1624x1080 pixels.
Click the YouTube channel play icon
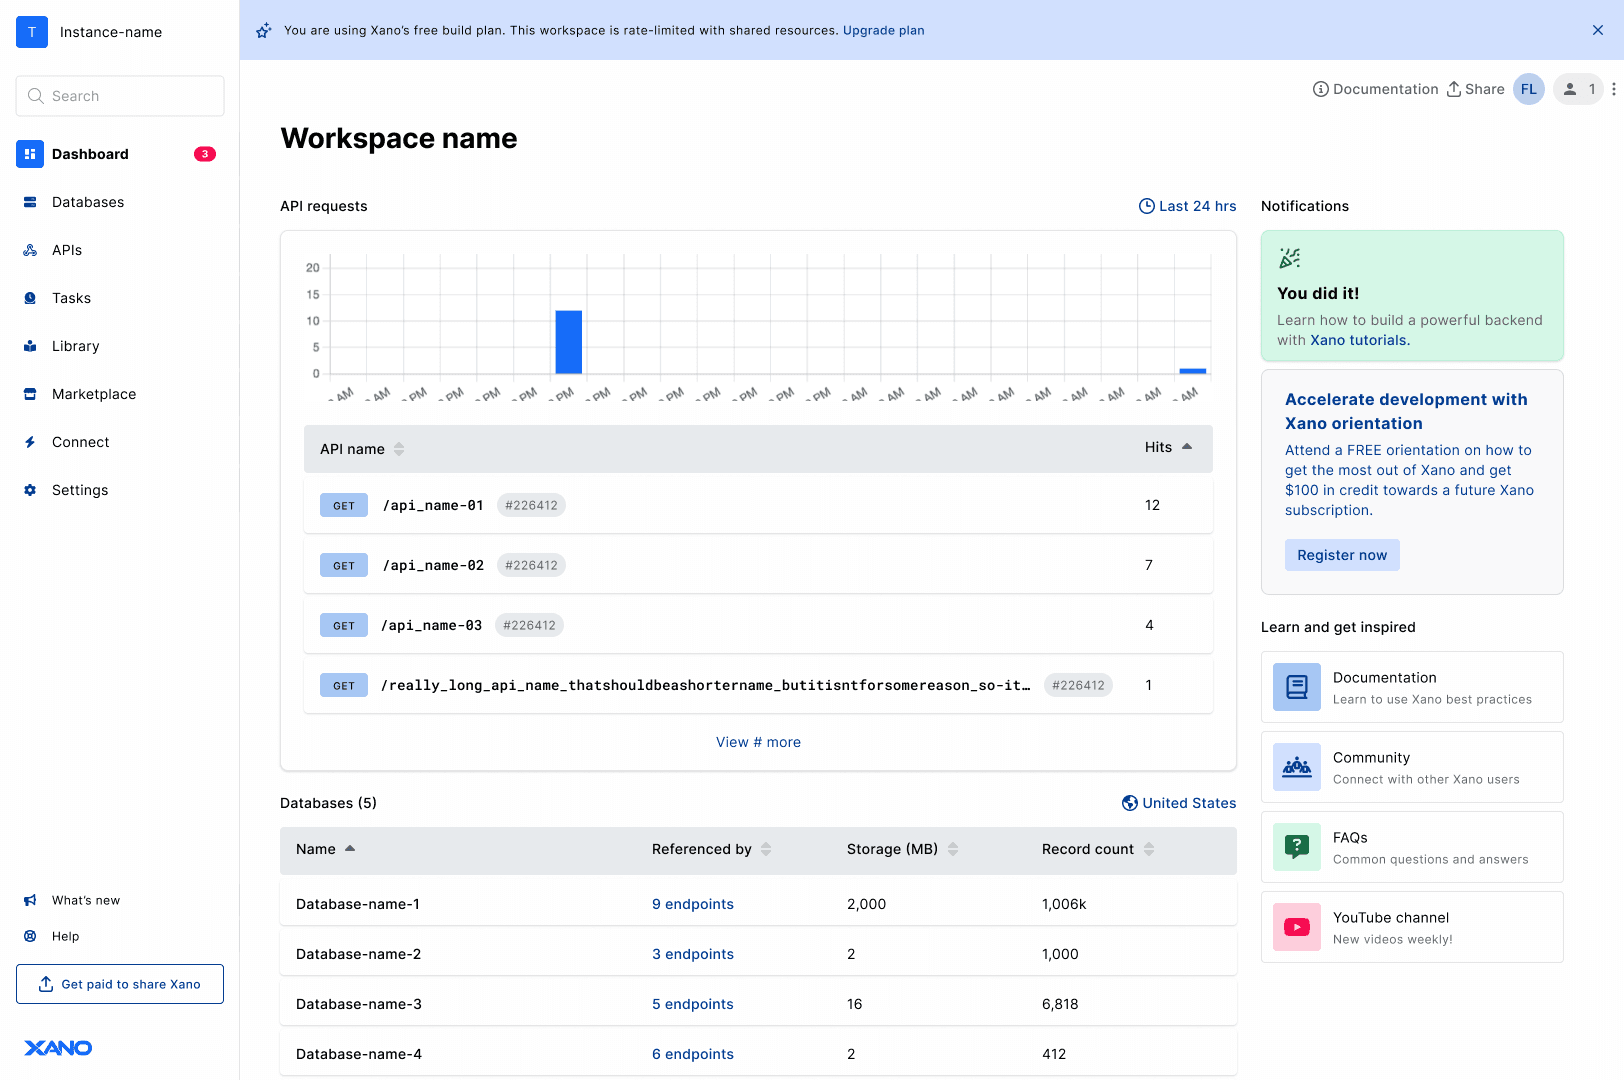pyautogui.click(x=1297, y=927)
